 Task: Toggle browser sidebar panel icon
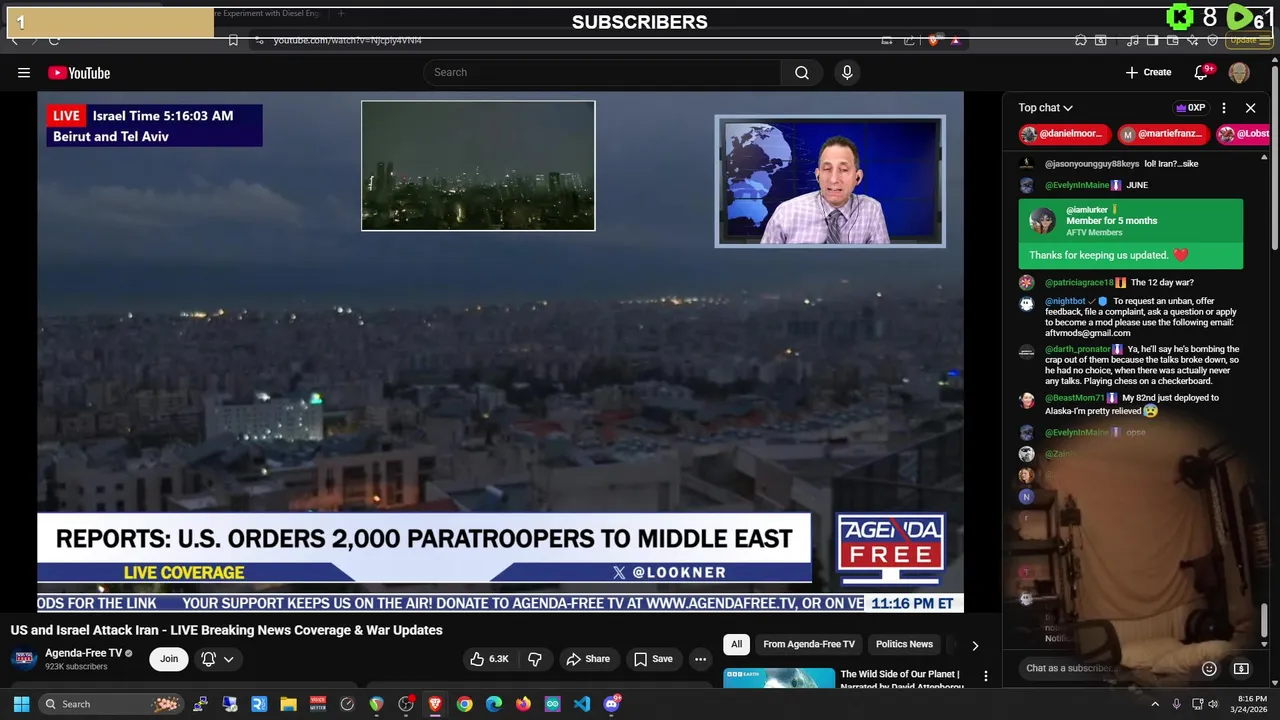tap(1152, 40)
